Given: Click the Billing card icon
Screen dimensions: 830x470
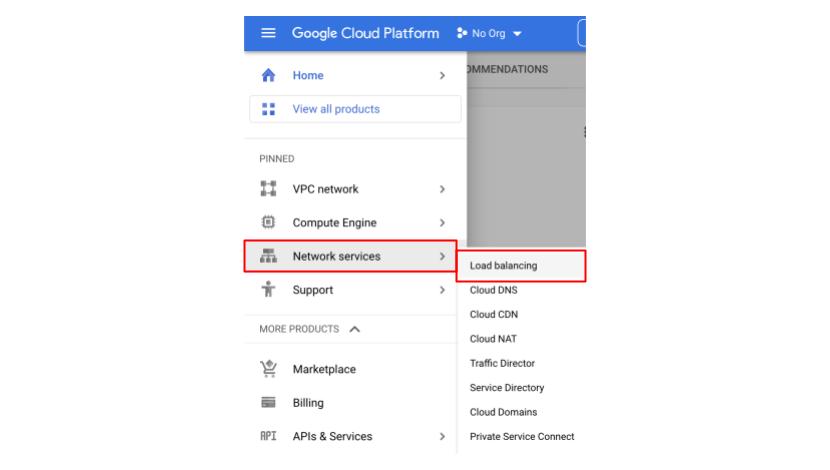Looking at the screenshot, I should pyautogui.click(x=268, y=402).
